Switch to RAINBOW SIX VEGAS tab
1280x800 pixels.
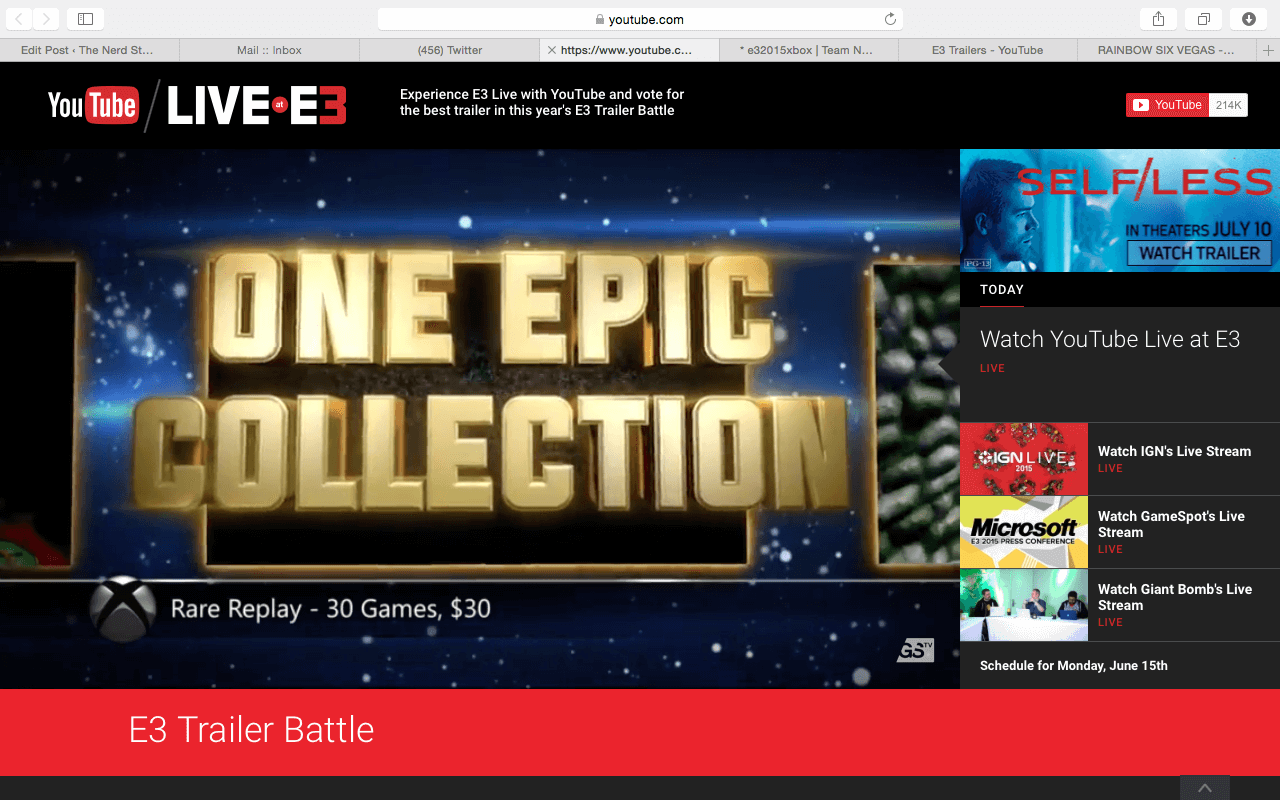(1167, 50)
